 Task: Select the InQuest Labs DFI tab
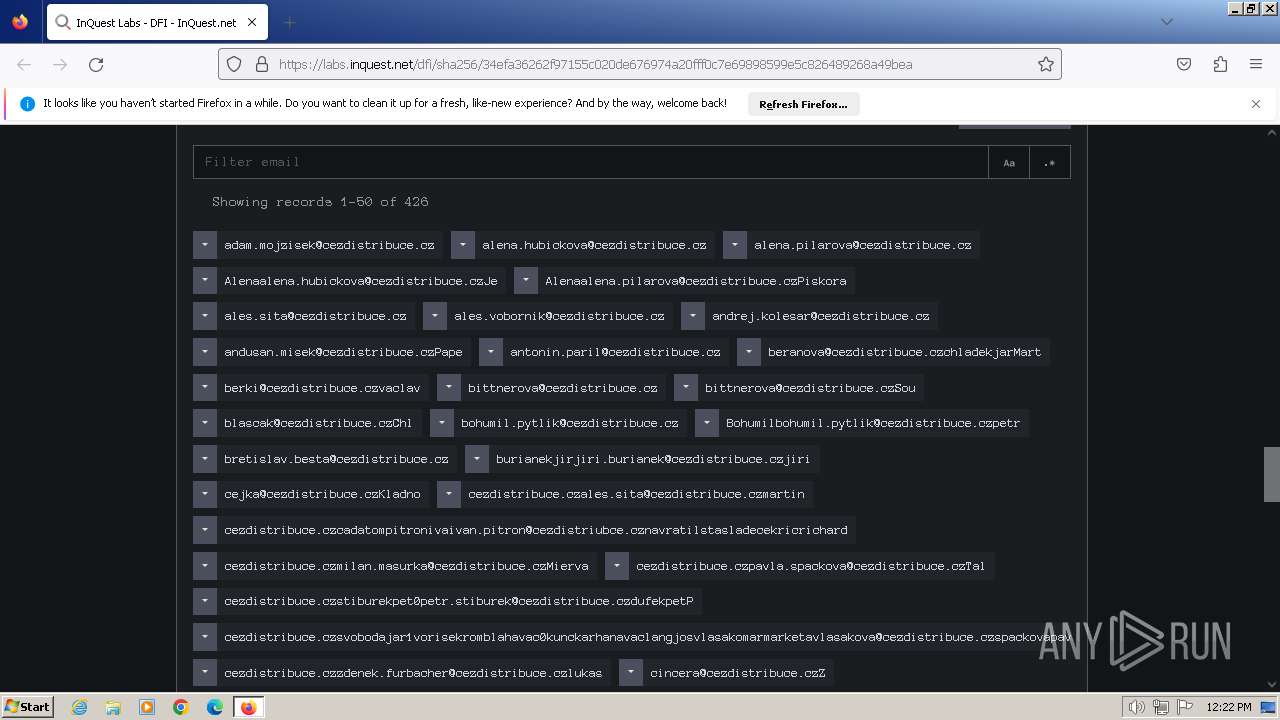156,22
